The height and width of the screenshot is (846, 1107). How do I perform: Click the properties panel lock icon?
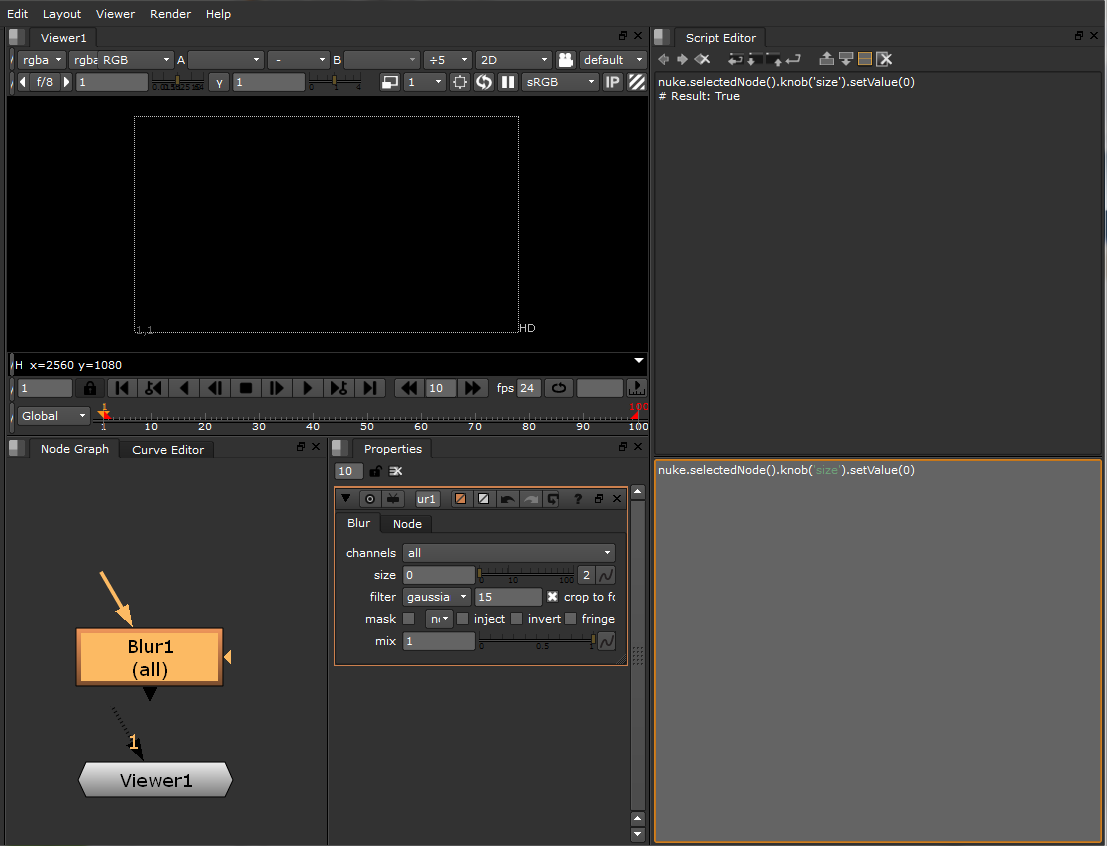click(376, 471)
